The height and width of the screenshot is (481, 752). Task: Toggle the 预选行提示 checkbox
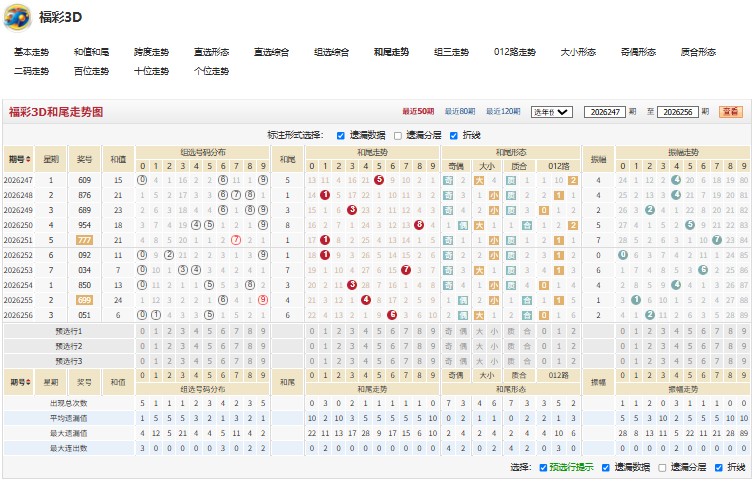(543, 468)
